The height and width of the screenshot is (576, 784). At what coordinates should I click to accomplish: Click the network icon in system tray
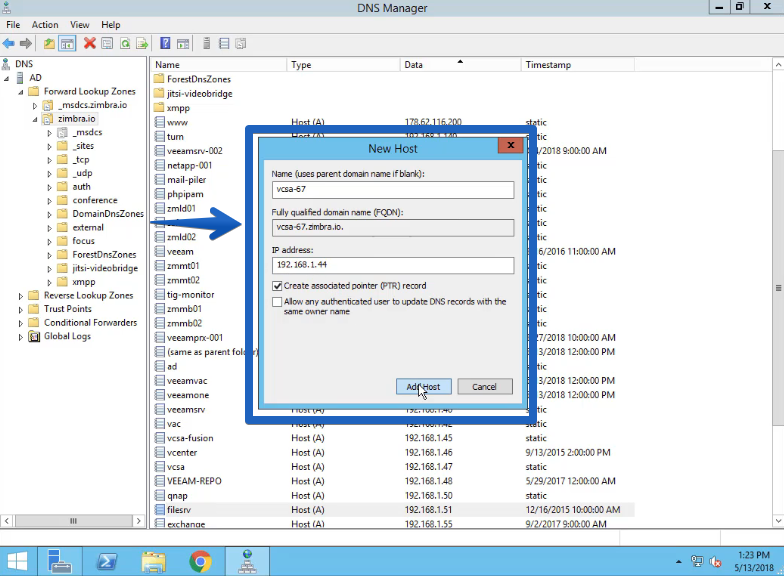(697, 562)
